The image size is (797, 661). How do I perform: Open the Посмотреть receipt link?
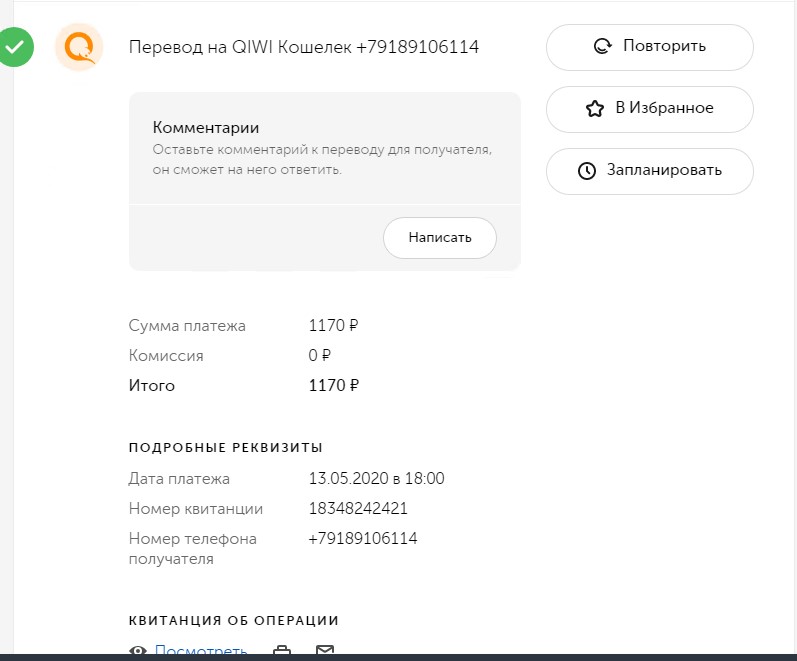[x=201, y=652]
